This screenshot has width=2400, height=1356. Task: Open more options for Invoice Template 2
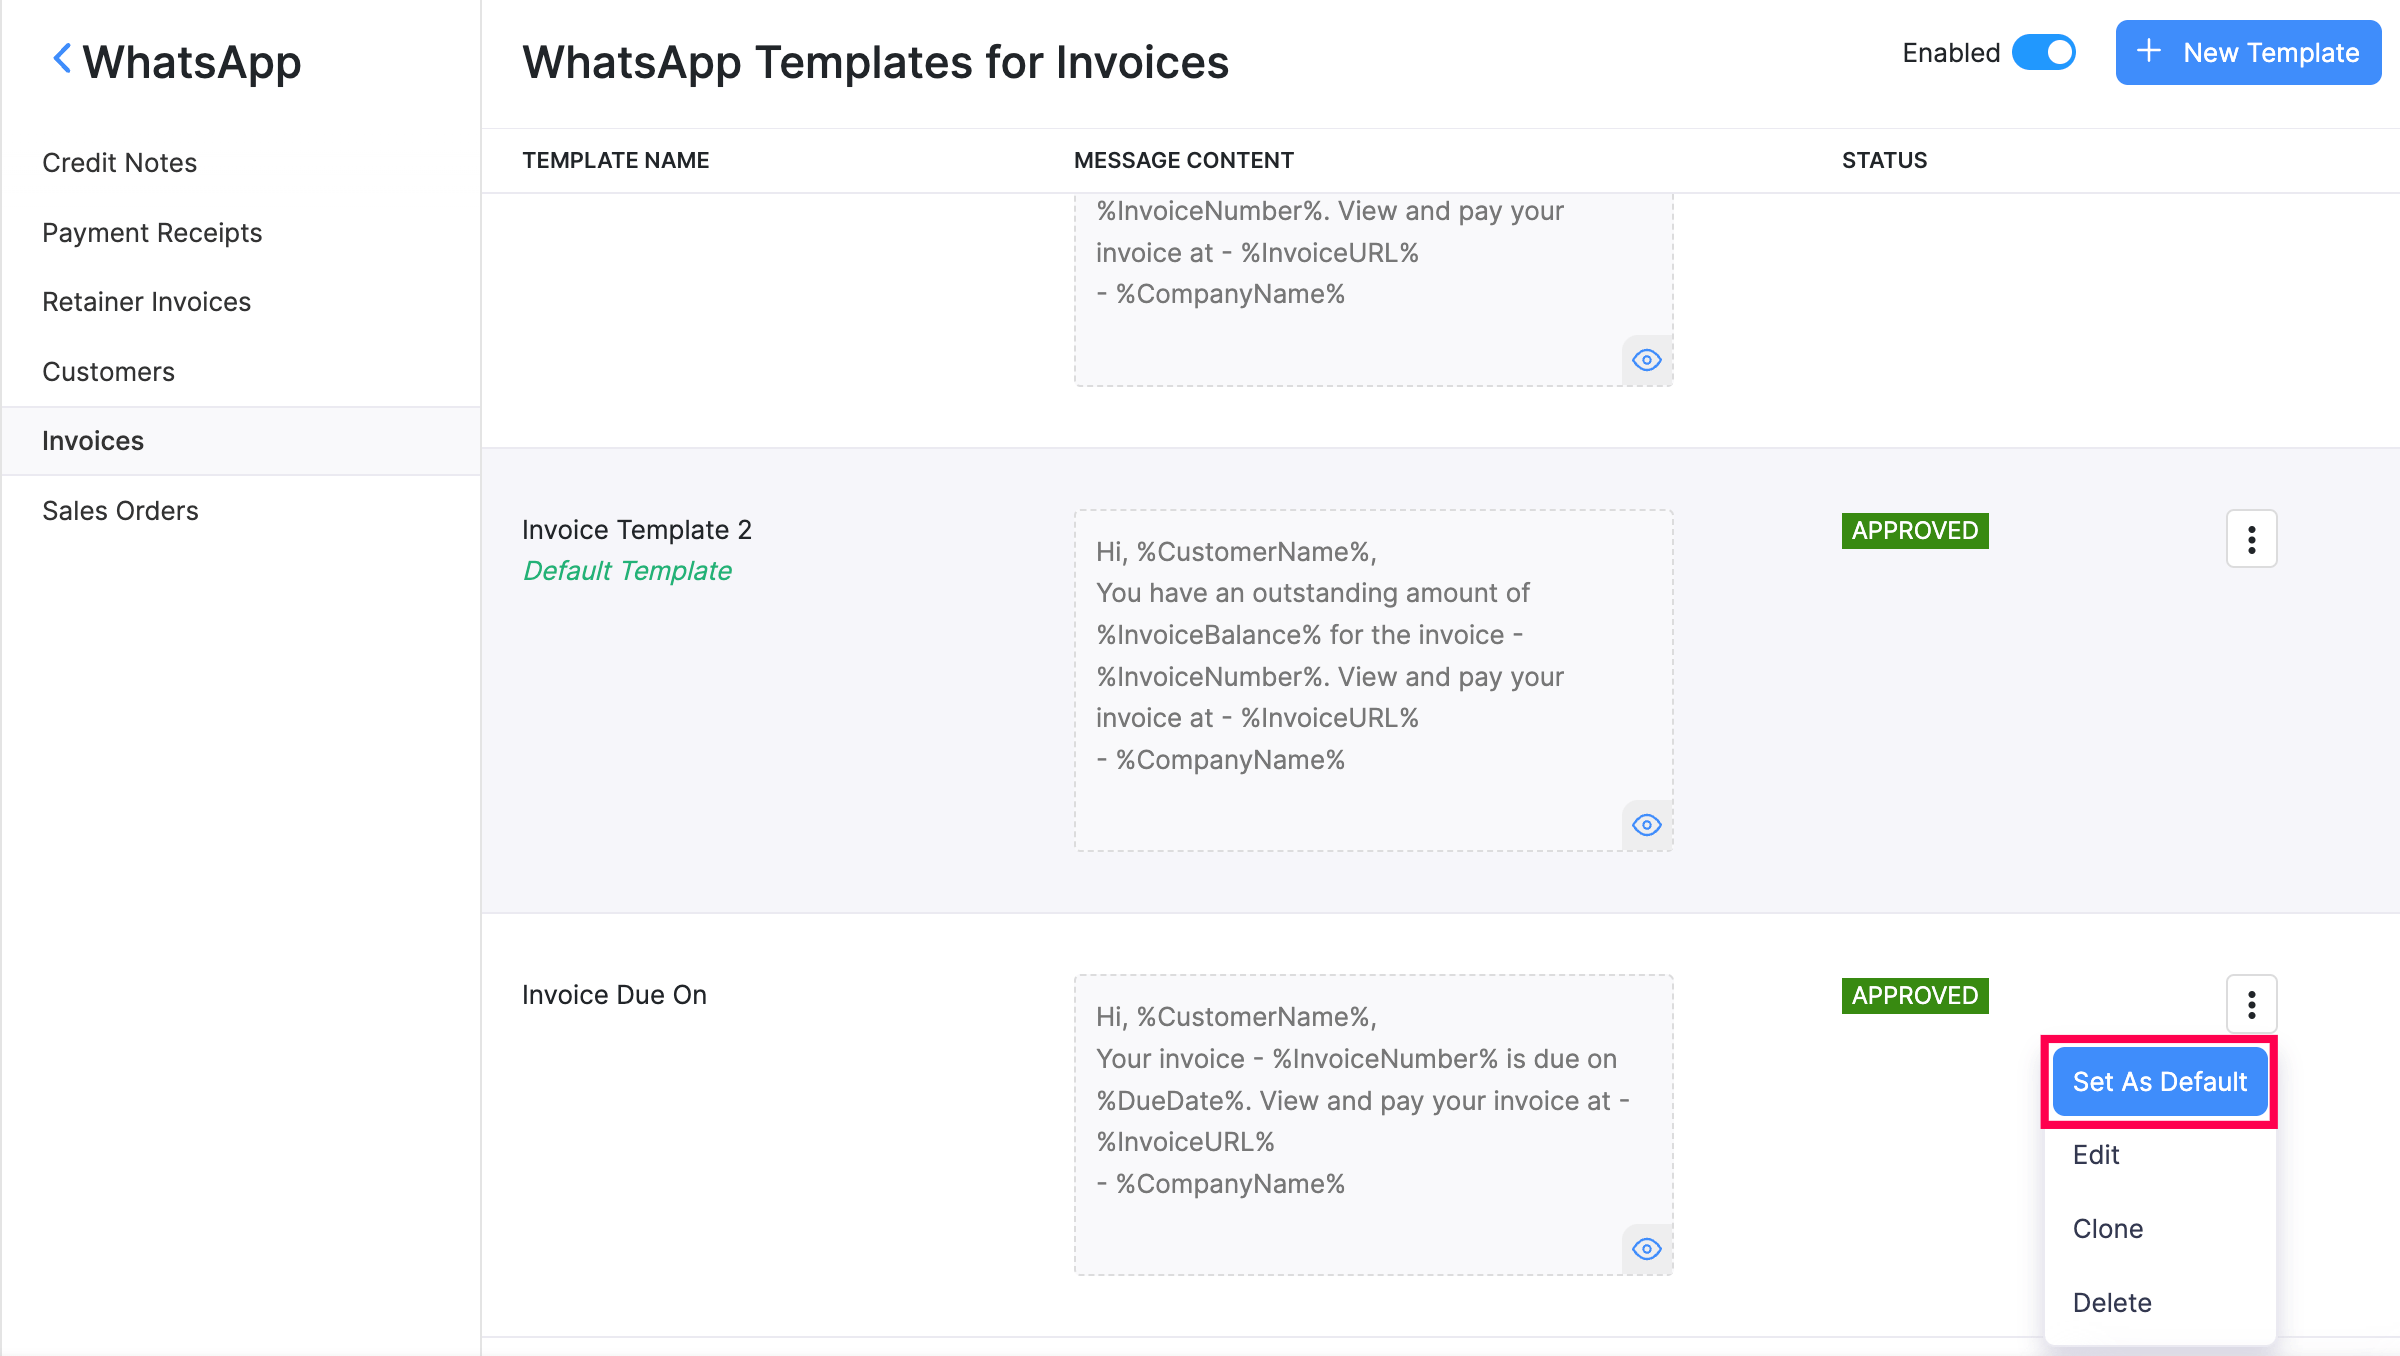click(x=2251, y=539)
